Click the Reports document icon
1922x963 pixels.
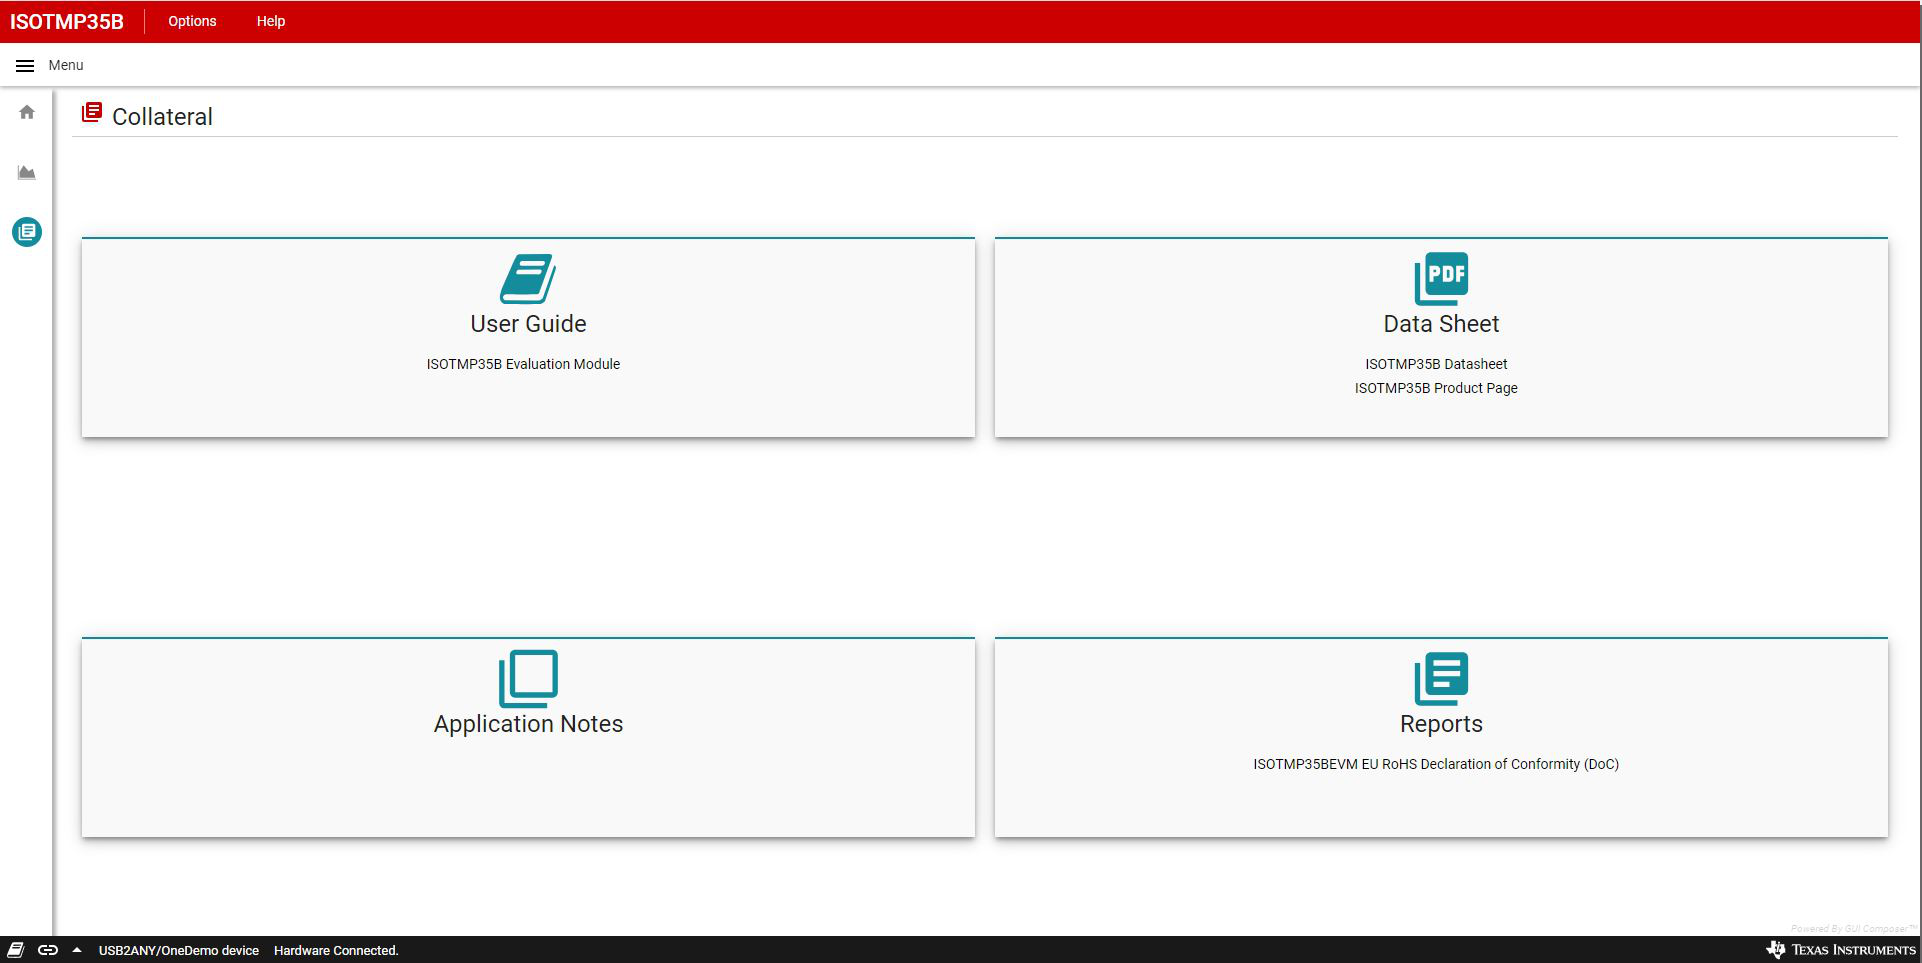click(x=1441, y=679)
